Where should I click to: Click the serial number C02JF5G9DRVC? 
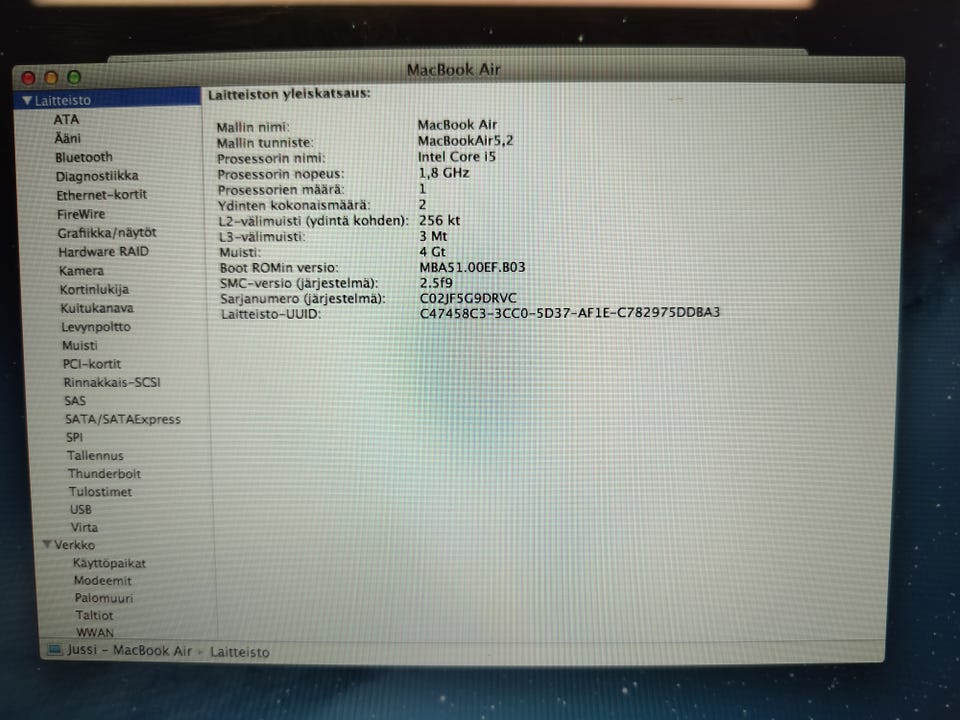(468, 298)
